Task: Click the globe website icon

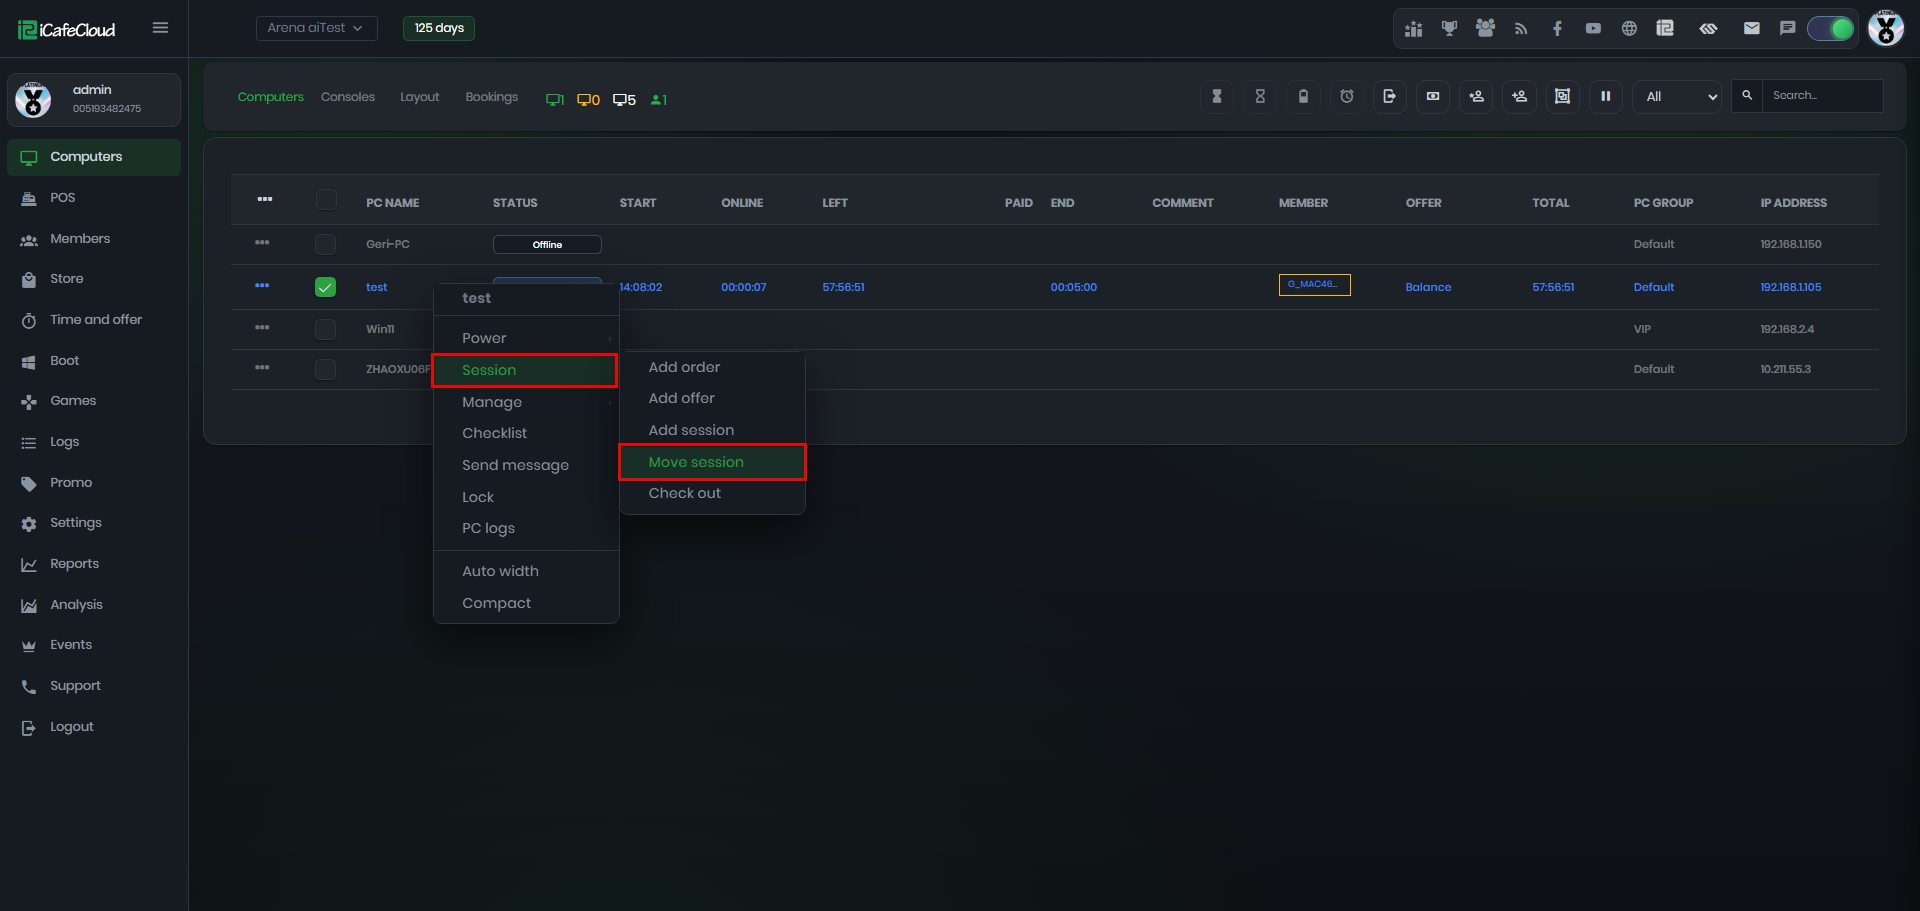Action: (x=1629, y=29)
